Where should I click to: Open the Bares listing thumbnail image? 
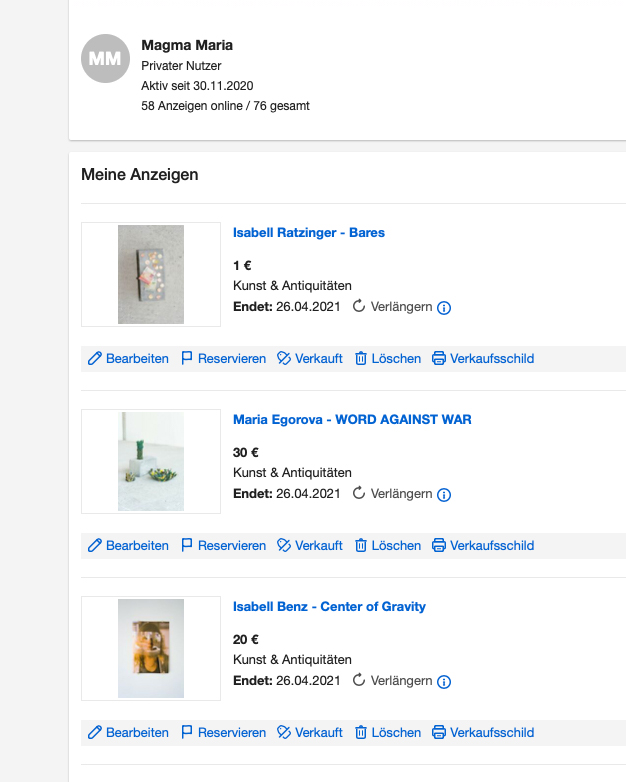click(x=151, y=274)
